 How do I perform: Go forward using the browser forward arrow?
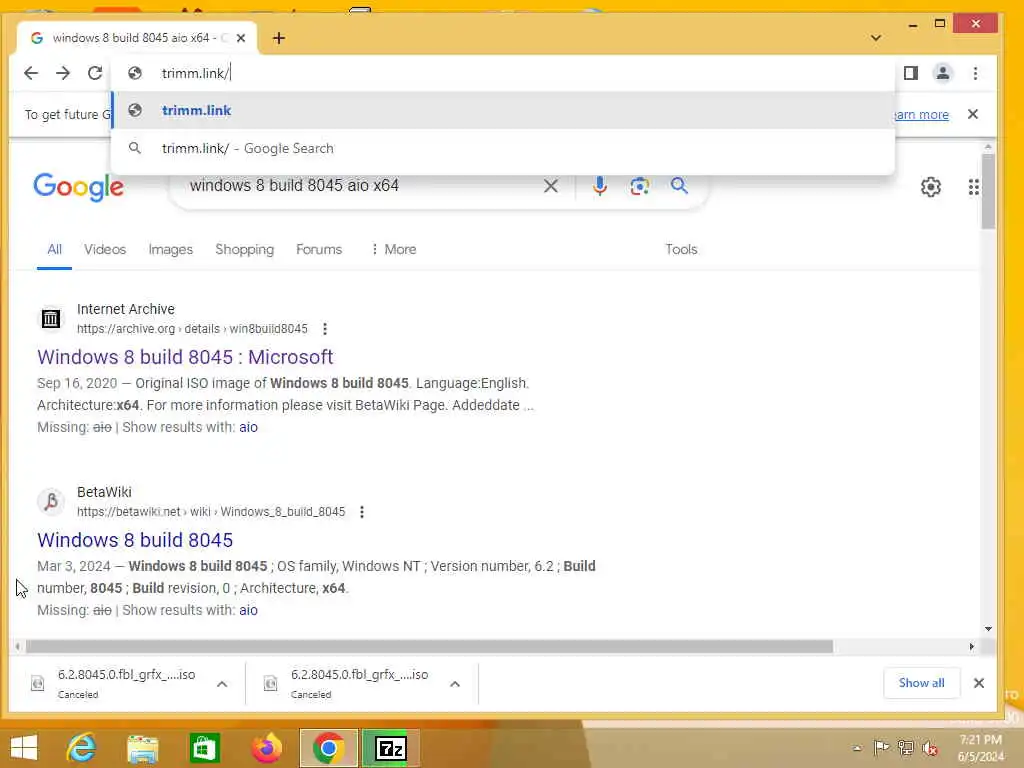(63, 73)
